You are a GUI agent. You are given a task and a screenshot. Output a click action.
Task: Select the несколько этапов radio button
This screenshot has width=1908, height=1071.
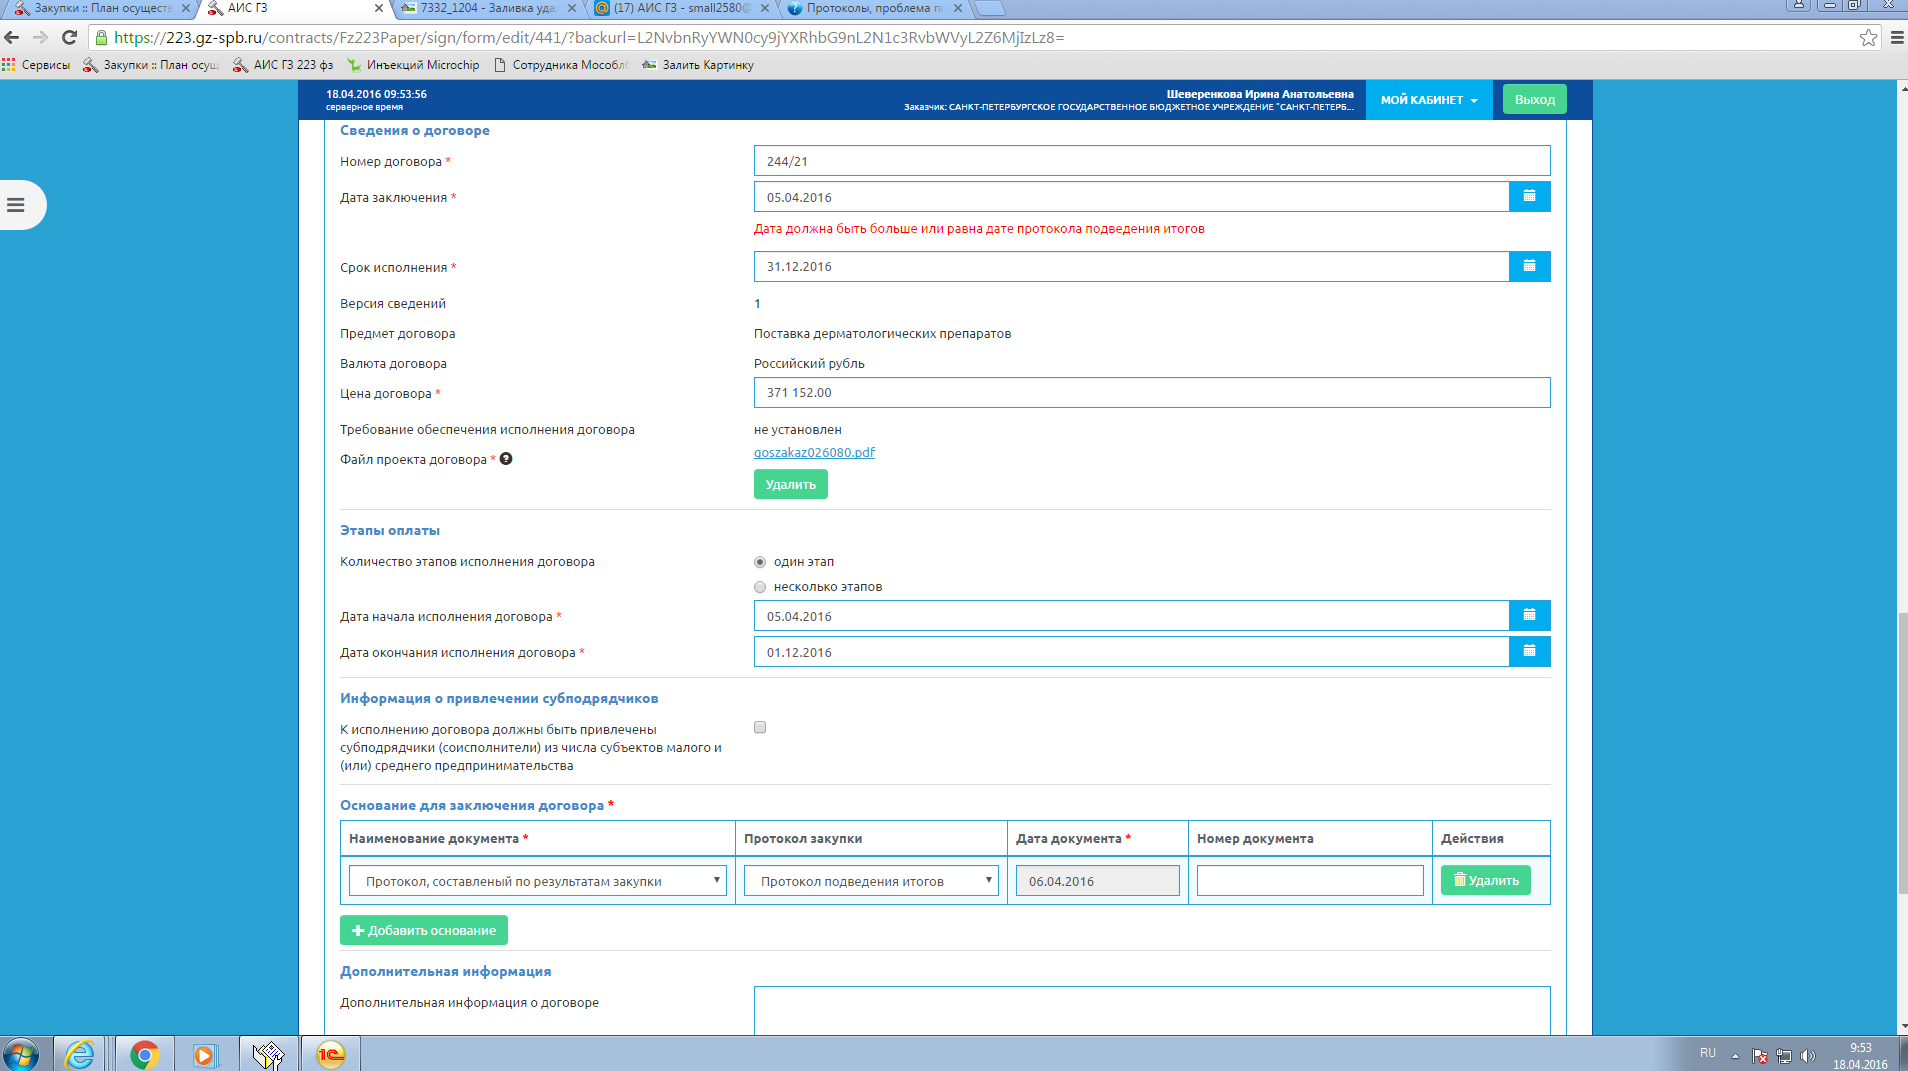point(760,587)
